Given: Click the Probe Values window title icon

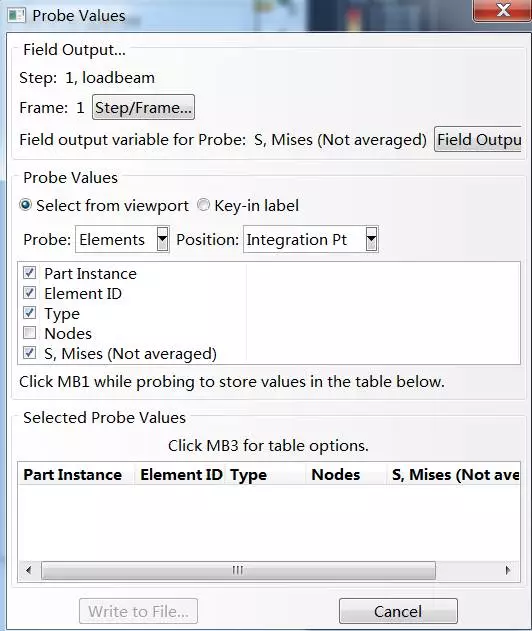Looking at the screenshot, I should click(x=16, y=16).
